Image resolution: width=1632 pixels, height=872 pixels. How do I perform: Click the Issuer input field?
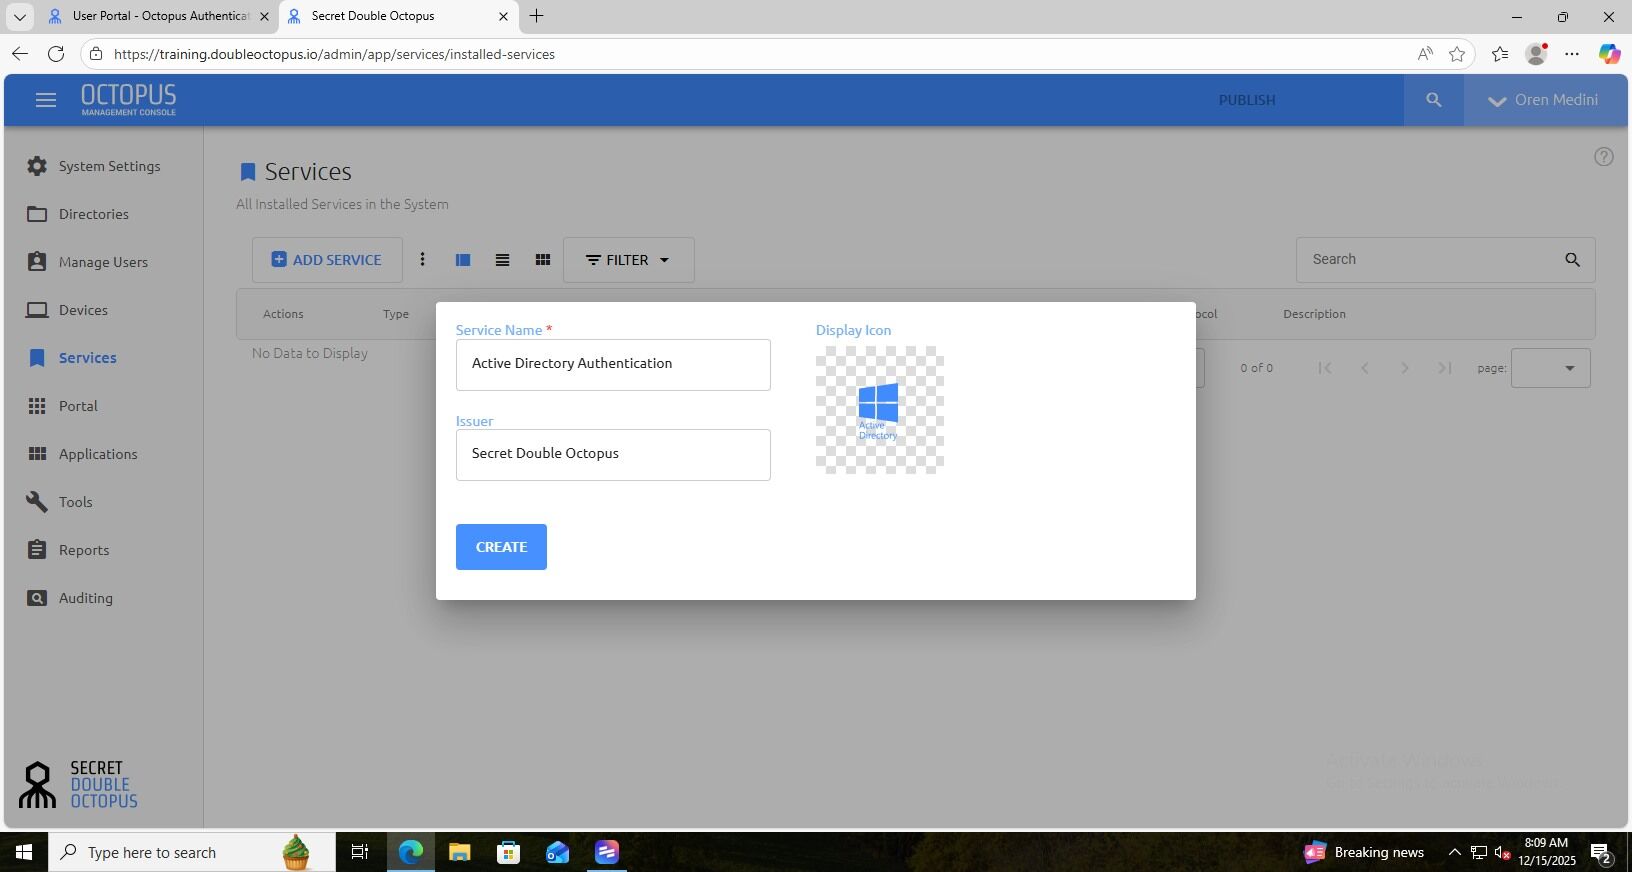[x=613, y=454]
